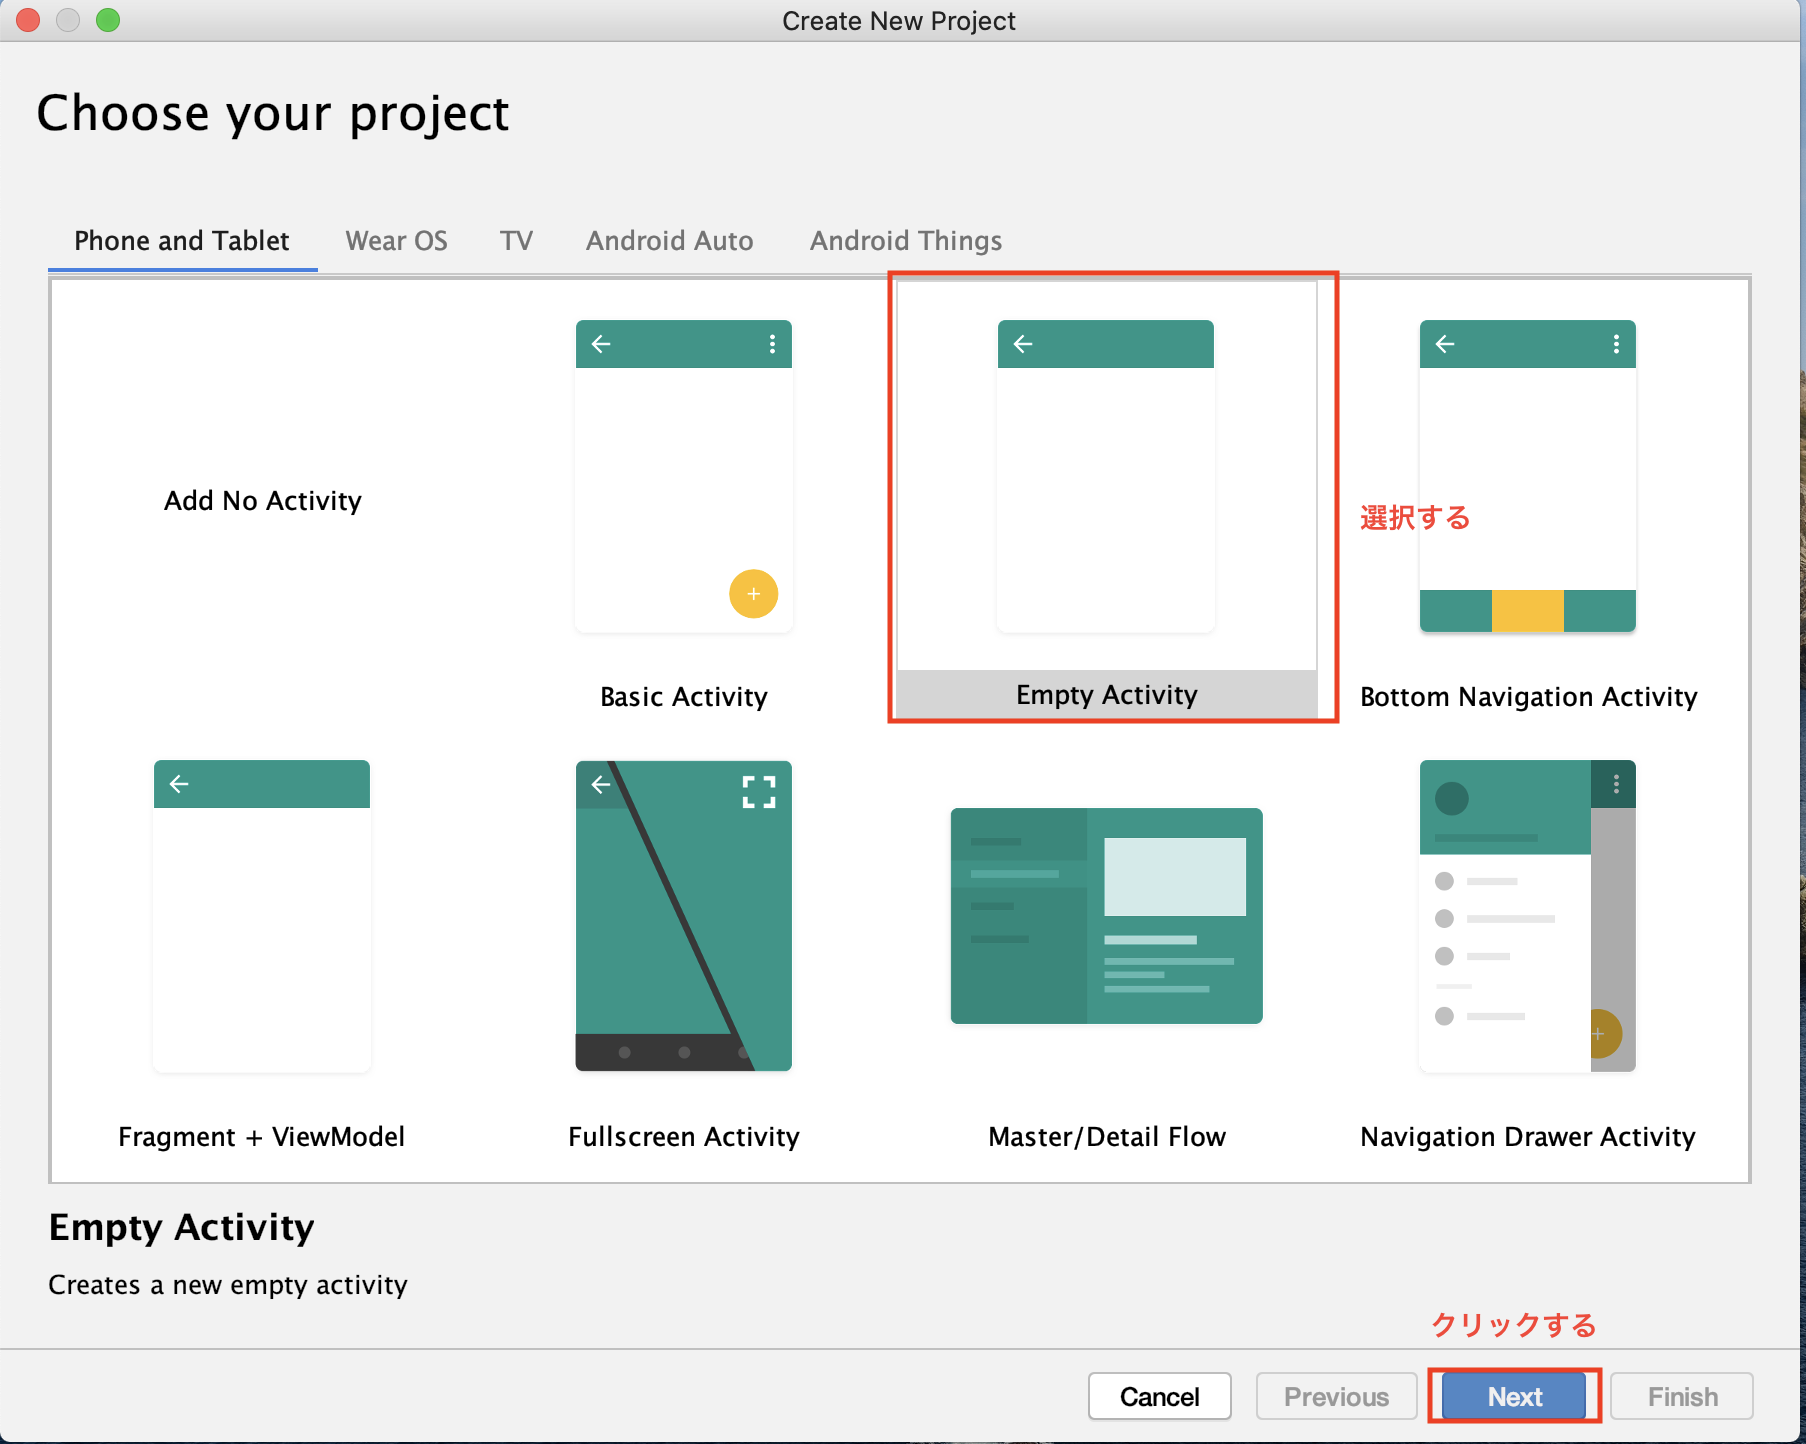
Task: Click the back arrow in Bottom Navigation preview
Action: click(x=1445, y=344)
